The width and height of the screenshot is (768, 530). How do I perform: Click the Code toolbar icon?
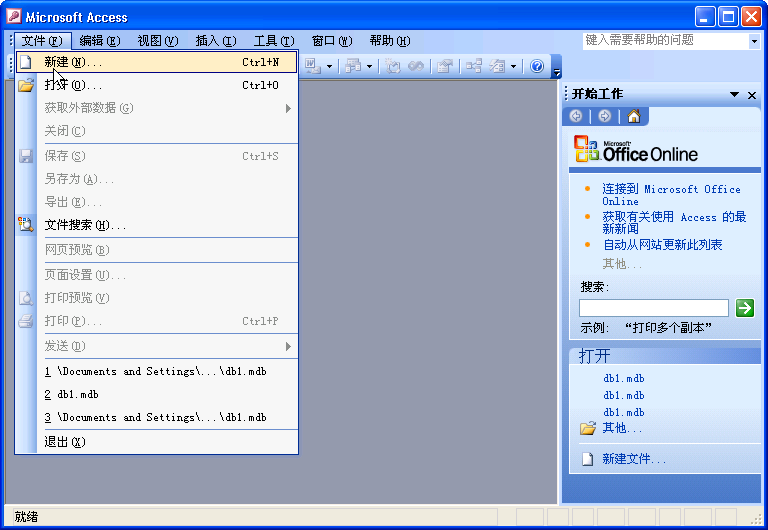(392, 66)
